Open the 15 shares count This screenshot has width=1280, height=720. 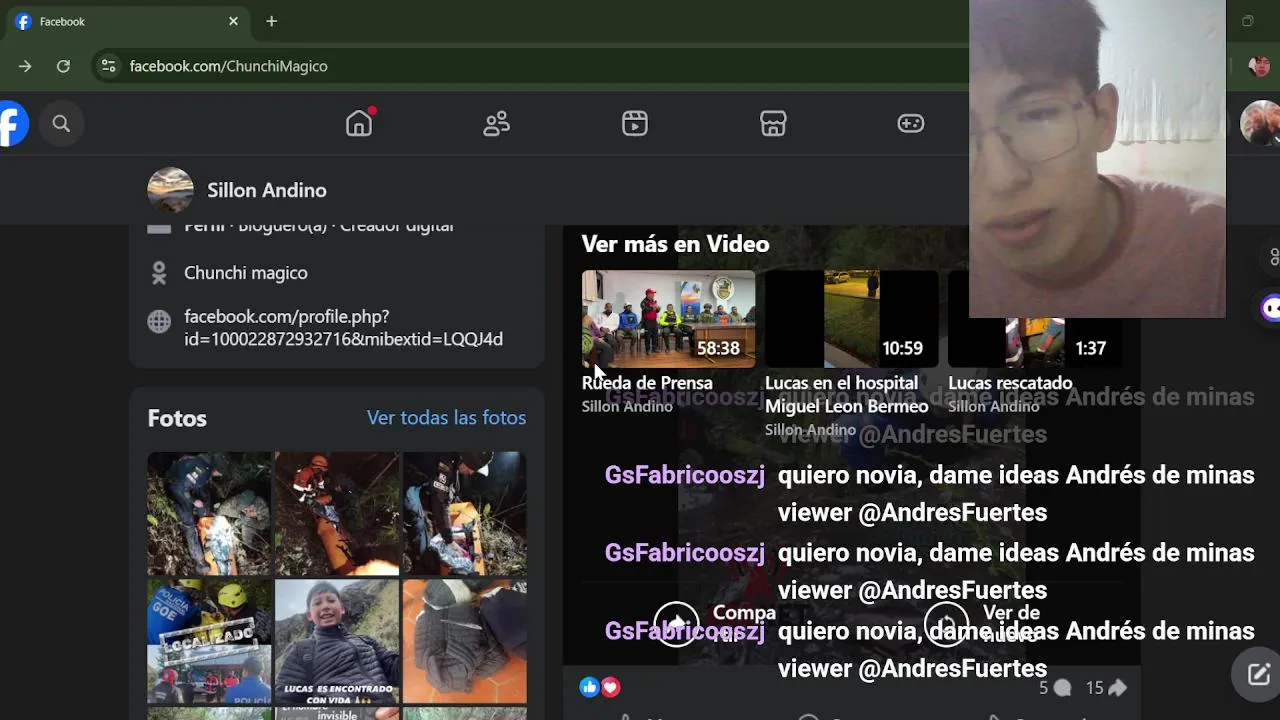point(1106,687)
